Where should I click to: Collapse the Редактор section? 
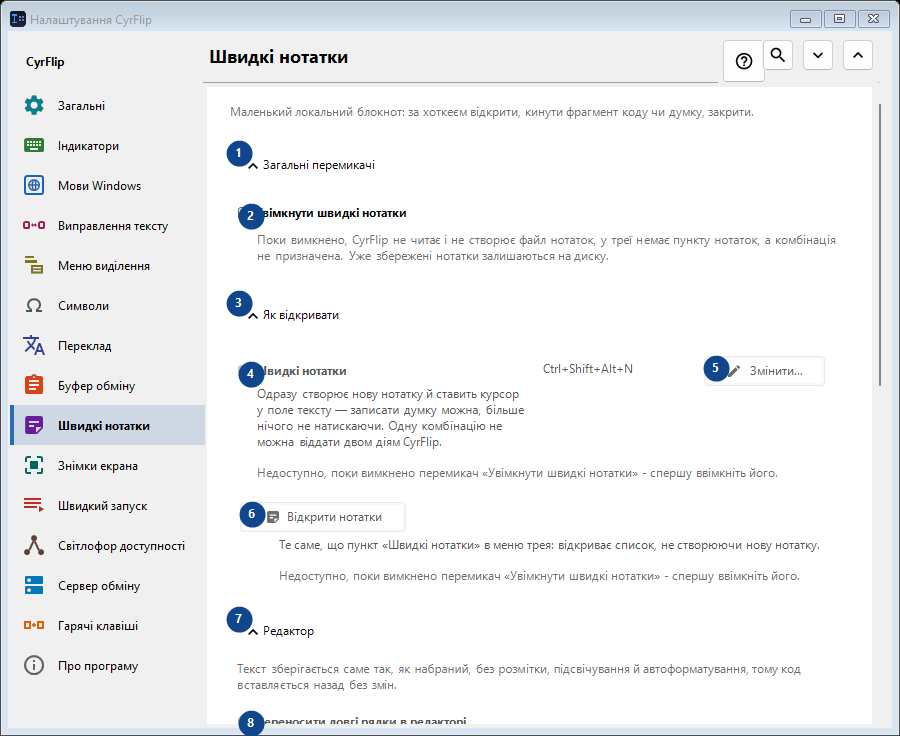[281, 631]
